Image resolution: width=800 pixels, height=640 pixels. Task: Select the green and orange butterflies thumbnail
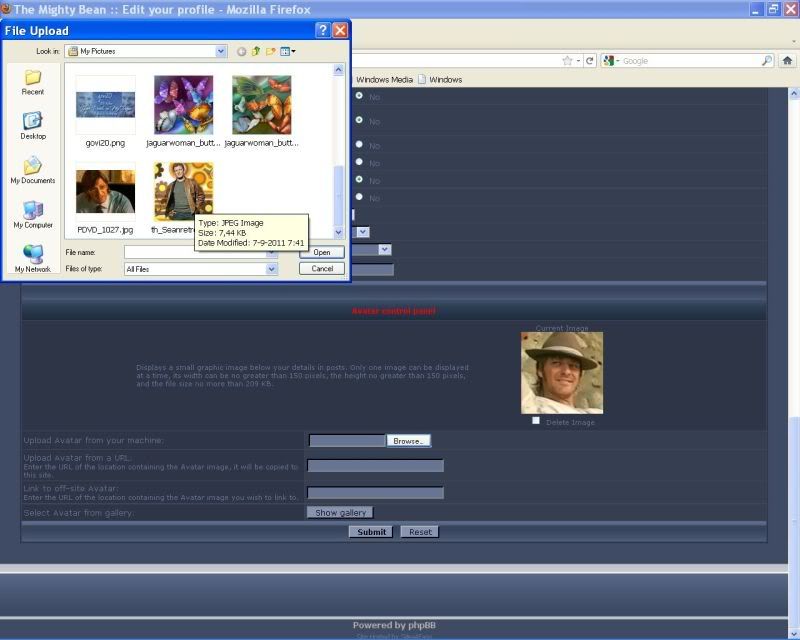tap(262, 105)
